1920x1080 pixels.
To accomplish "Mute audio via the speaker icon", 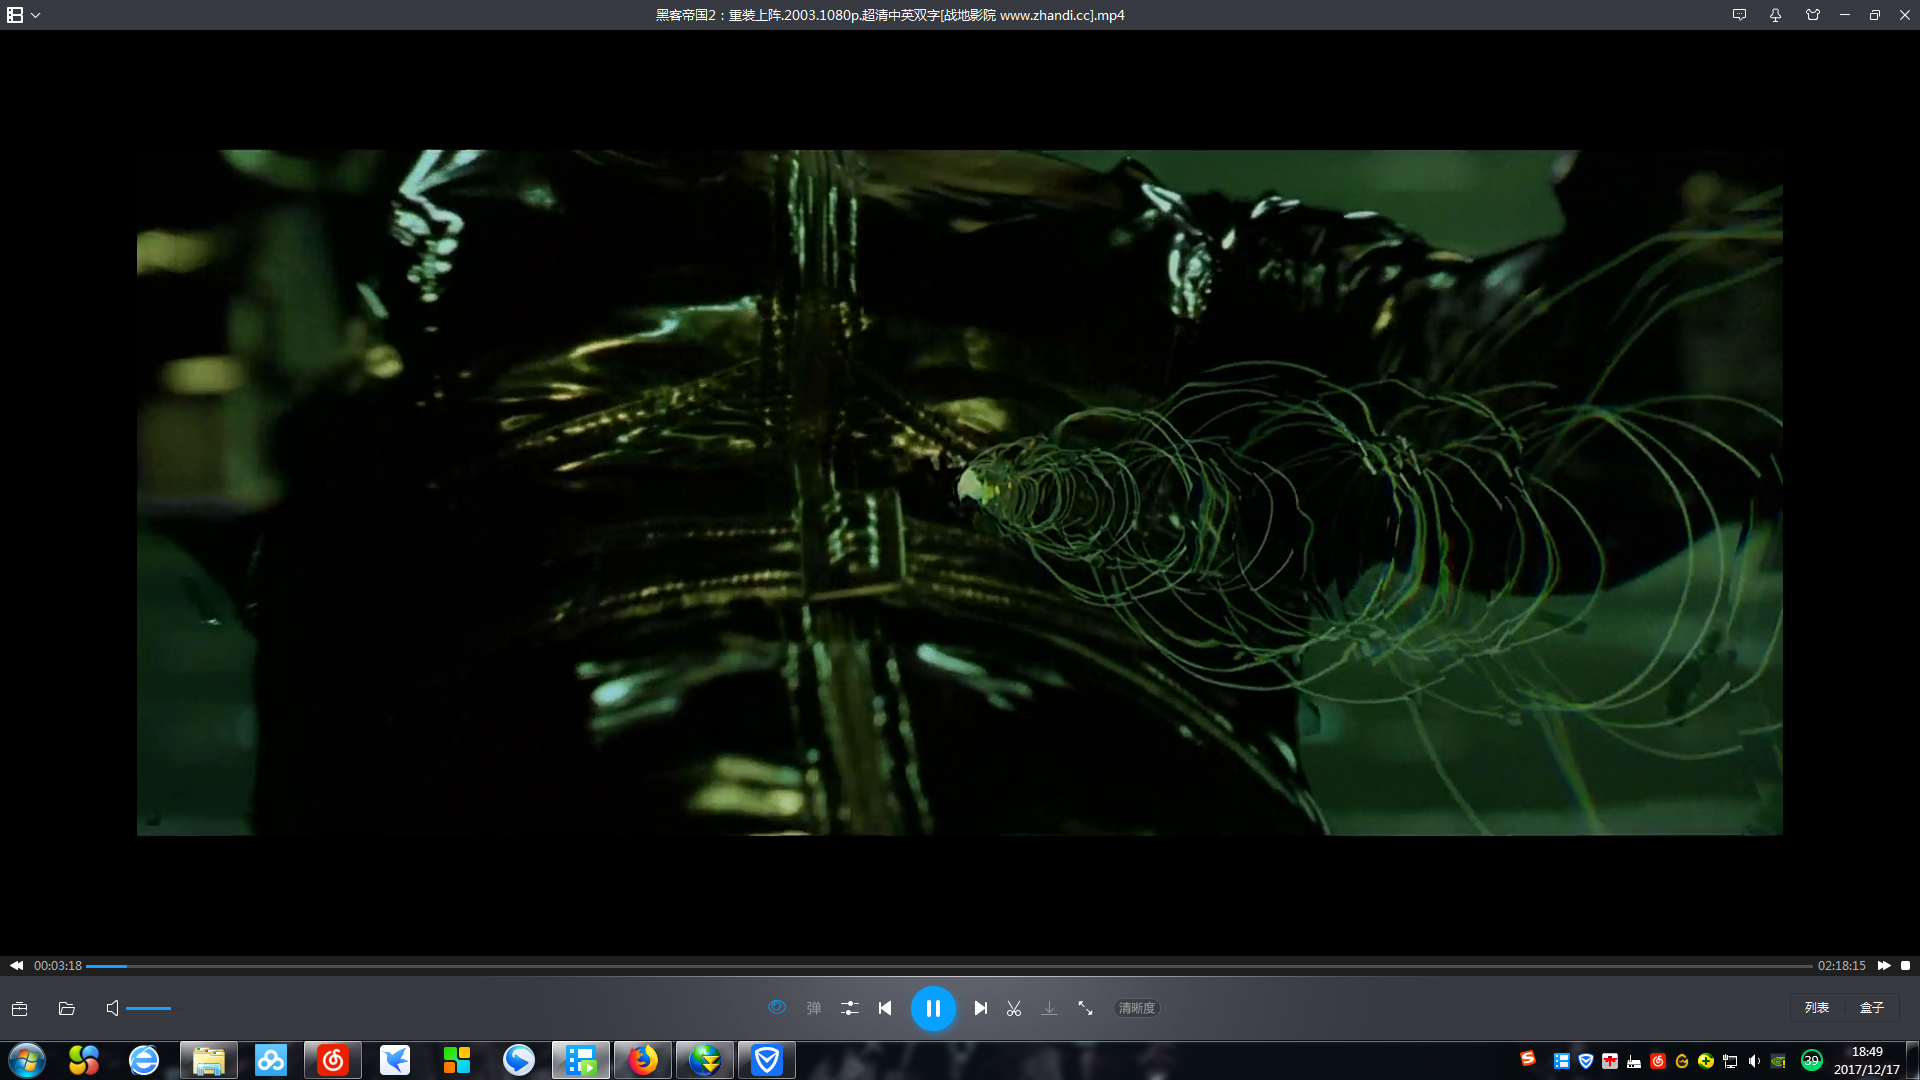I will 112,1008.
